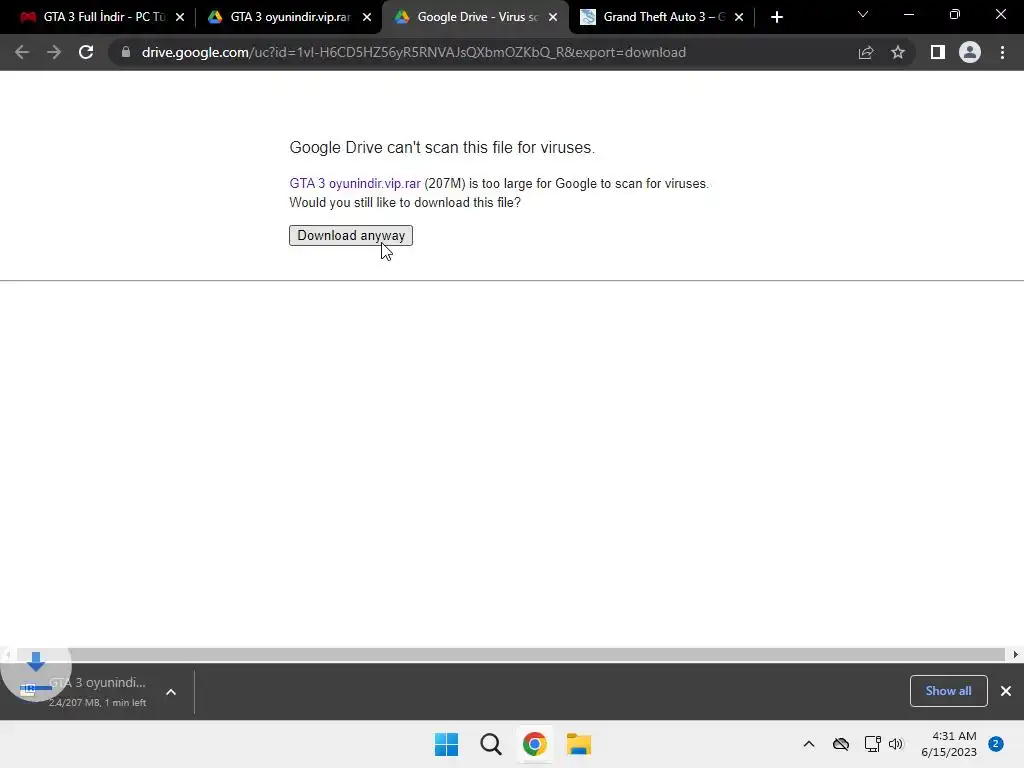
Task: Open GTA 3 oyunindir.vip.rar file link
Action: click(x=355, y=184)
